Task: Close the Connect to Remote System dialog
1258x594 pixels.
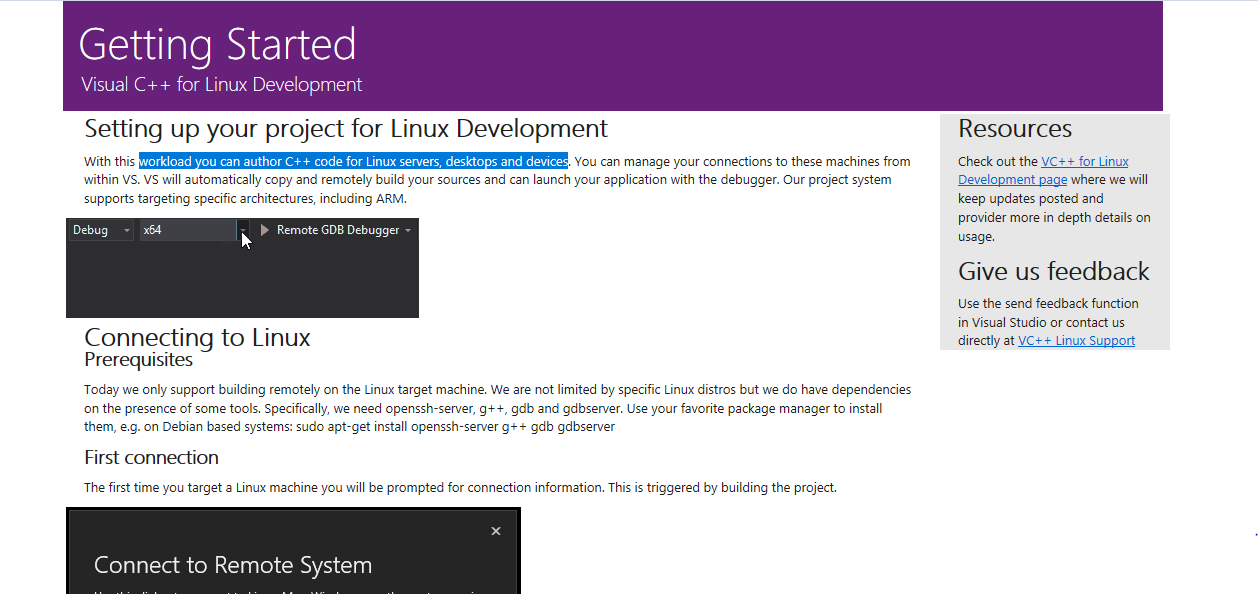Action: (x=495, y=531)
